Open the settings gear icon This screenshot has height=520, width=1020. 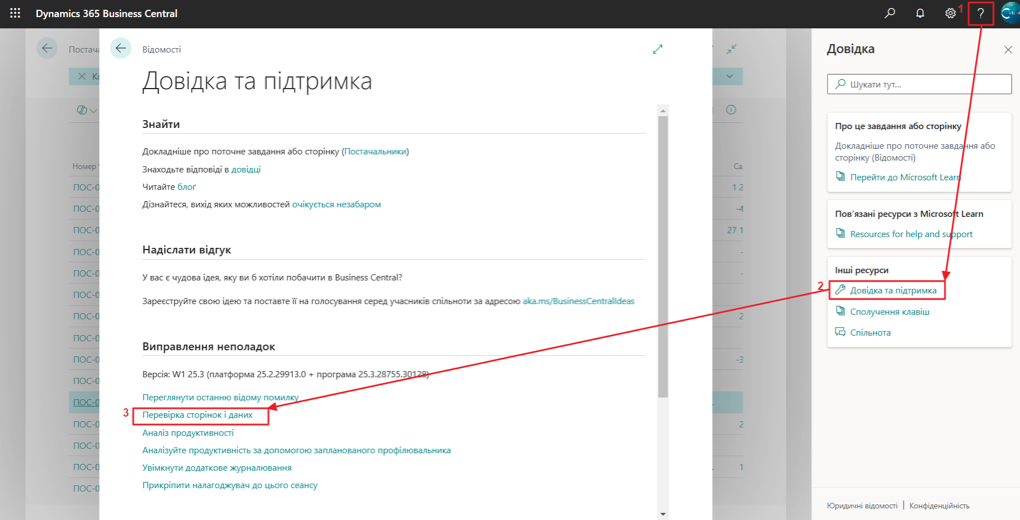(x=950, y=14)
